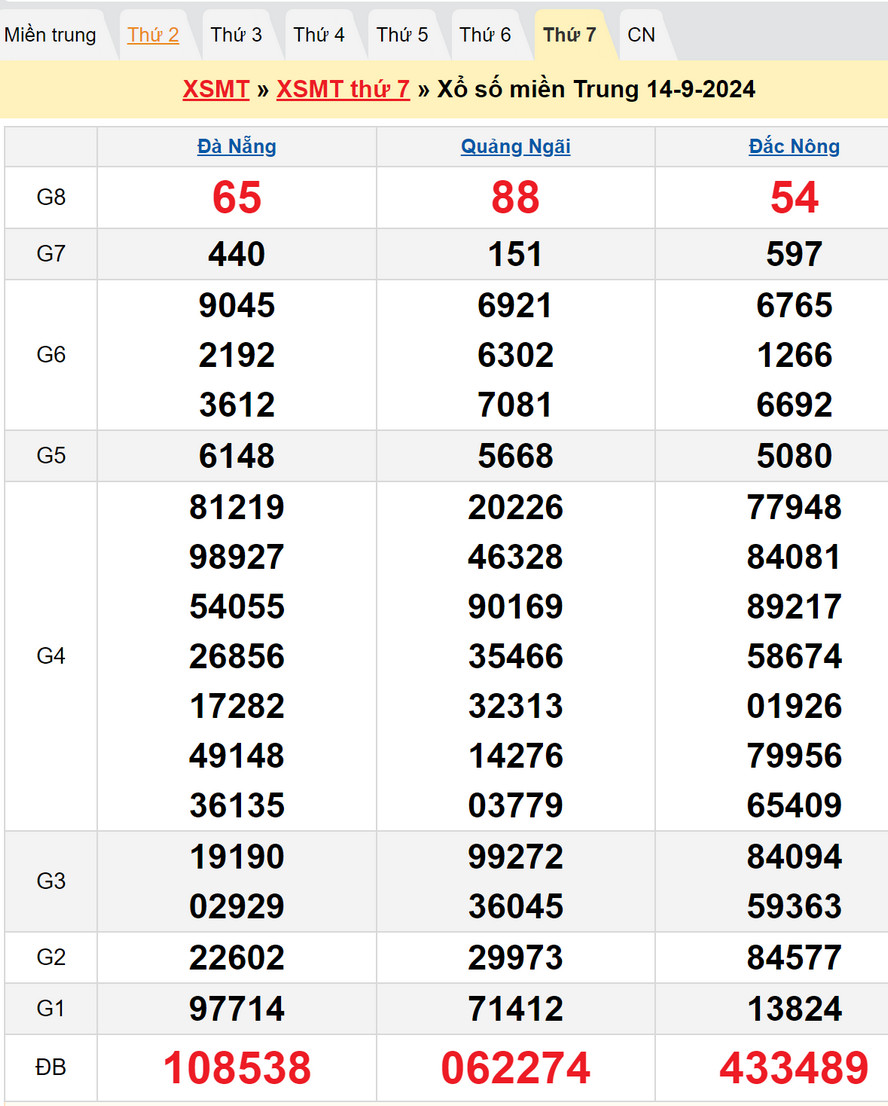Select Quảng Ngãi special prize 062274
This screenshot has height=1106, width=888.
515,1068
